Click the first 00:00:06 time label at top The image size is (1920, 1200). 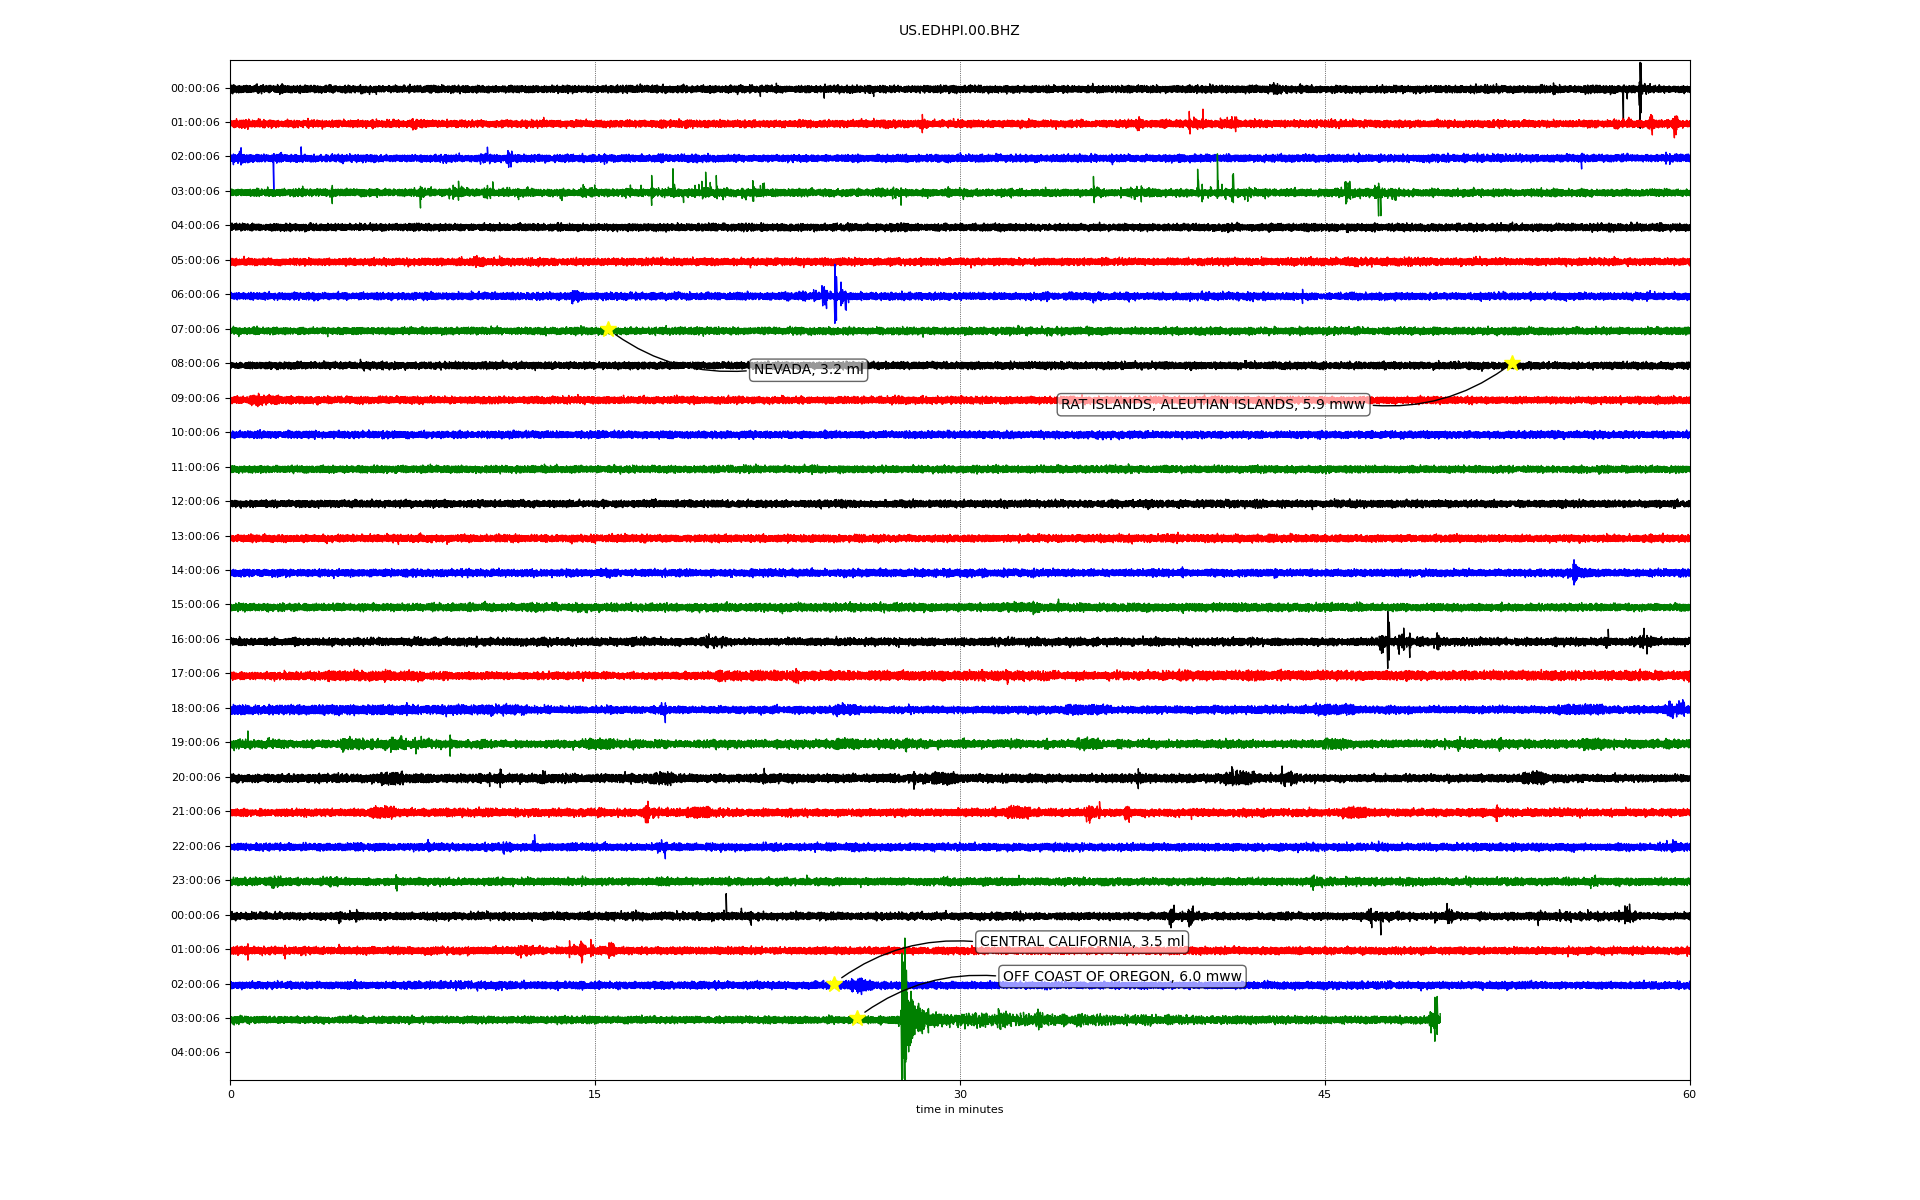pos(195,88)
